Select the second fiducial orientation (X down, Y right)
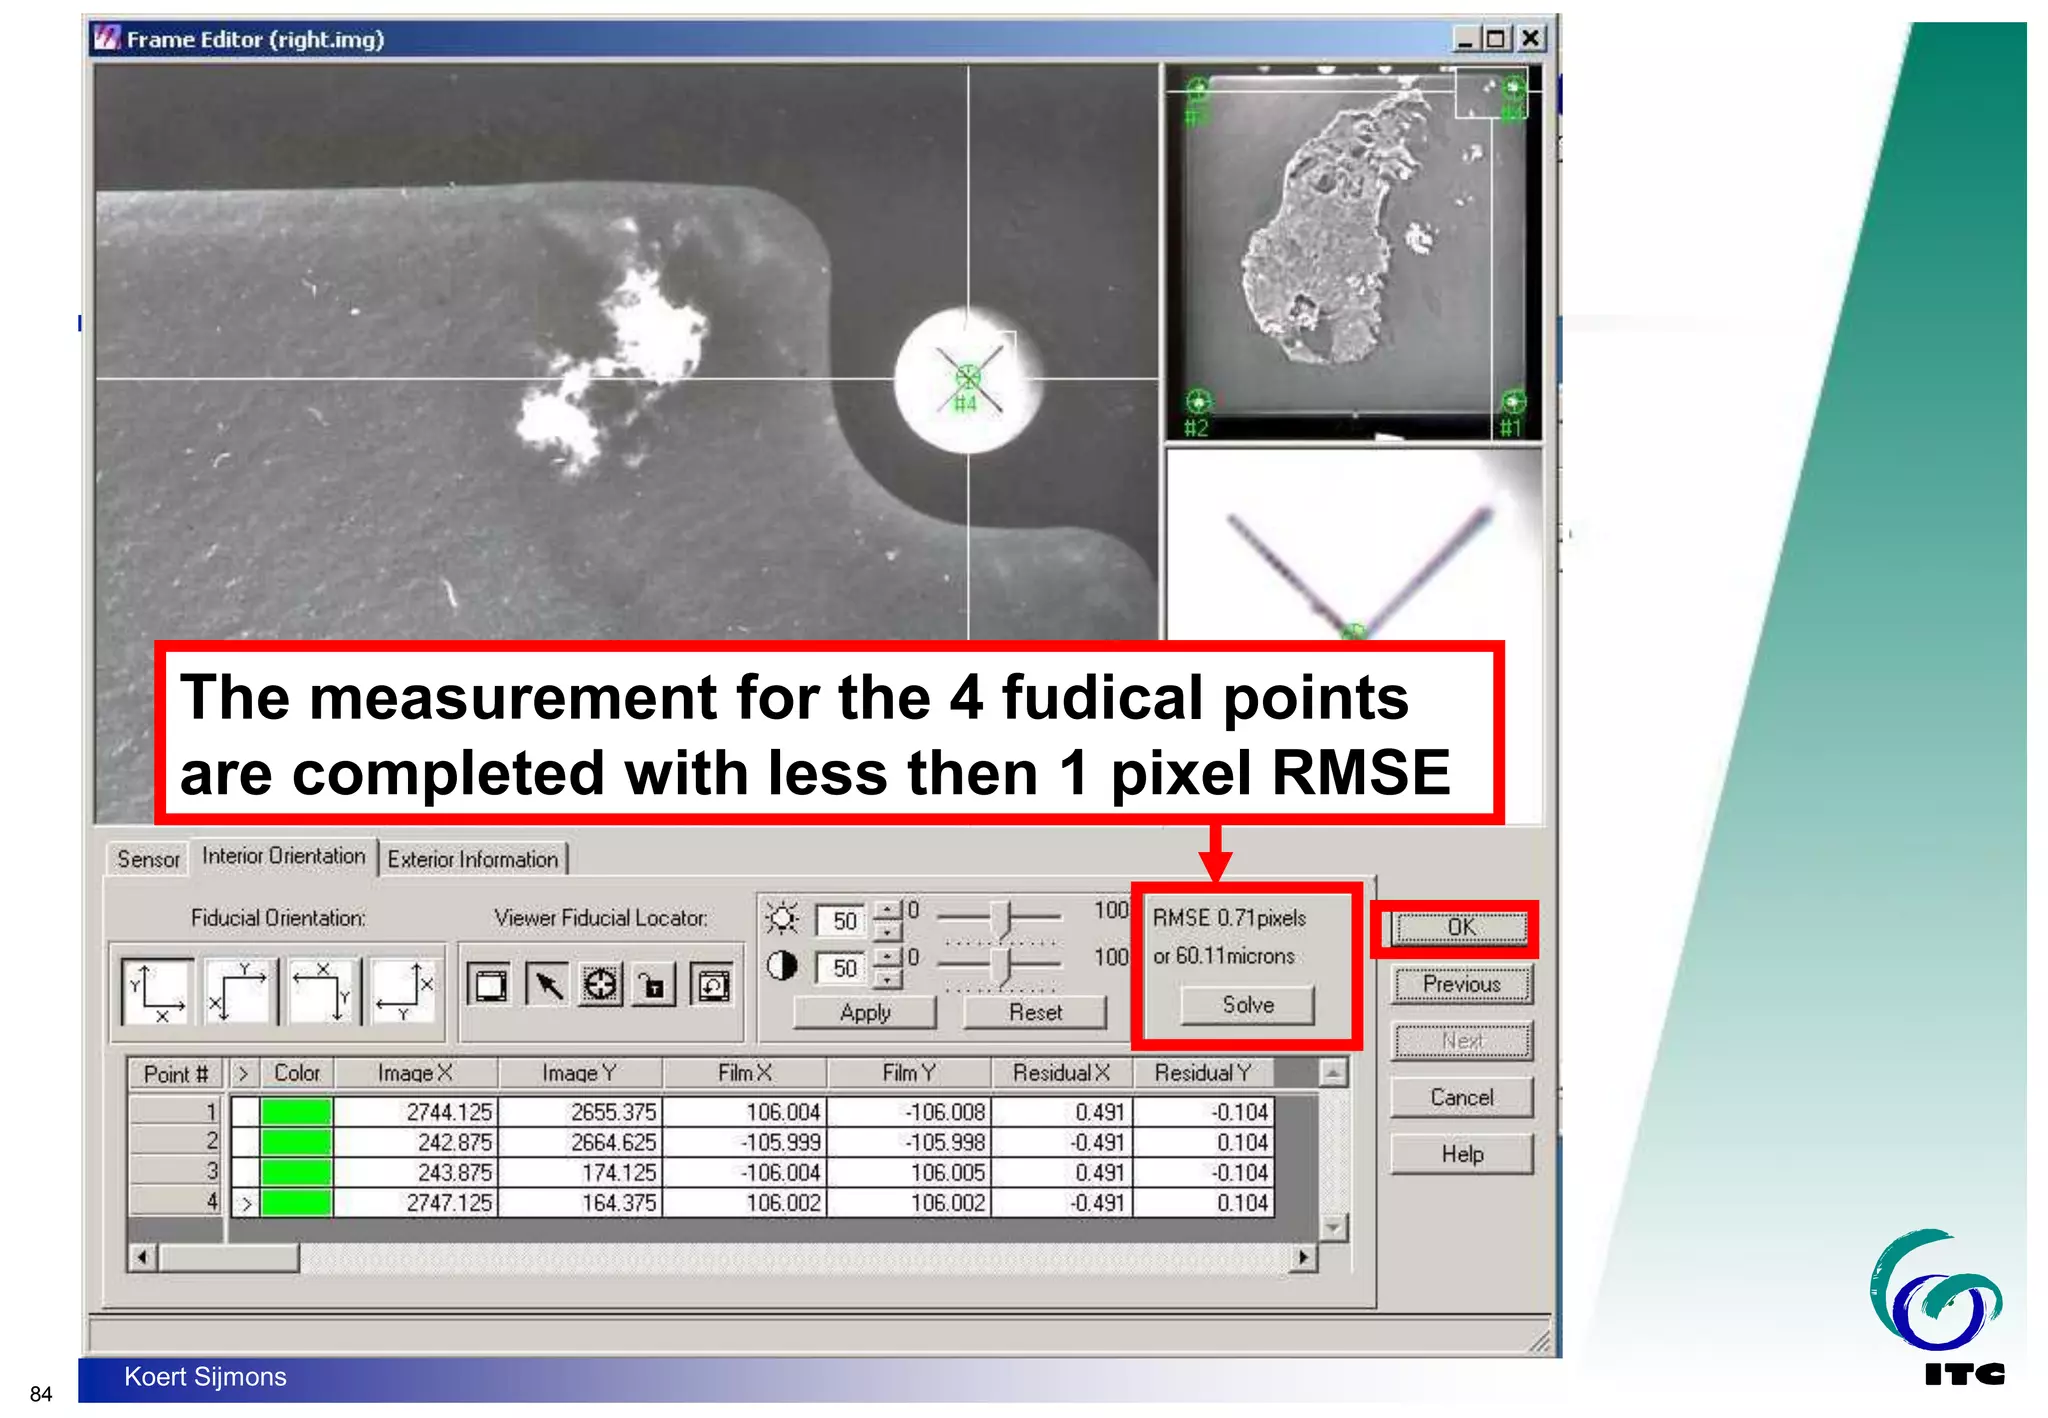2048x1418 pixels. [x=239, y=990]
